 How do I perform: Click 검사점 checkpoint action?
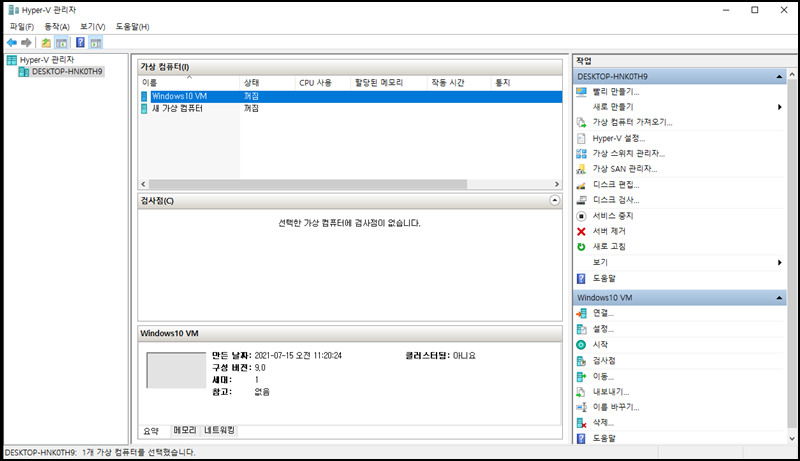pos(604,361)
